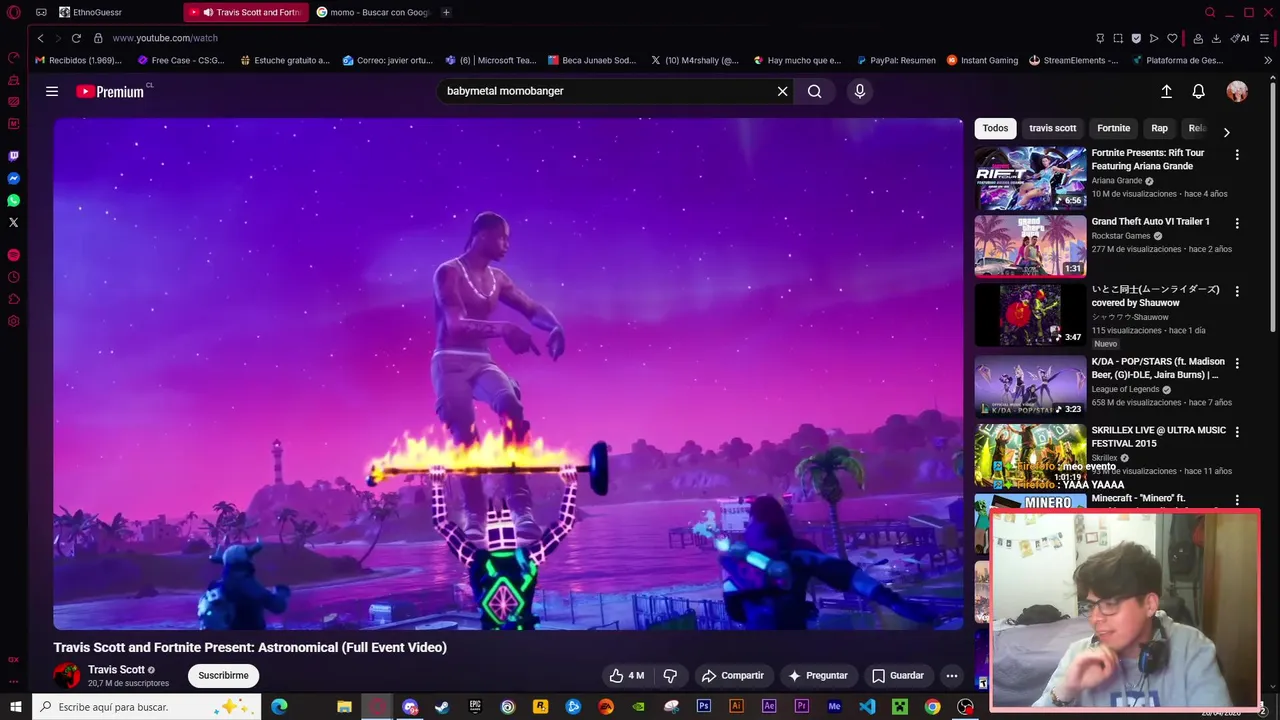Dislike the video with thumbs down

[670, 676]
